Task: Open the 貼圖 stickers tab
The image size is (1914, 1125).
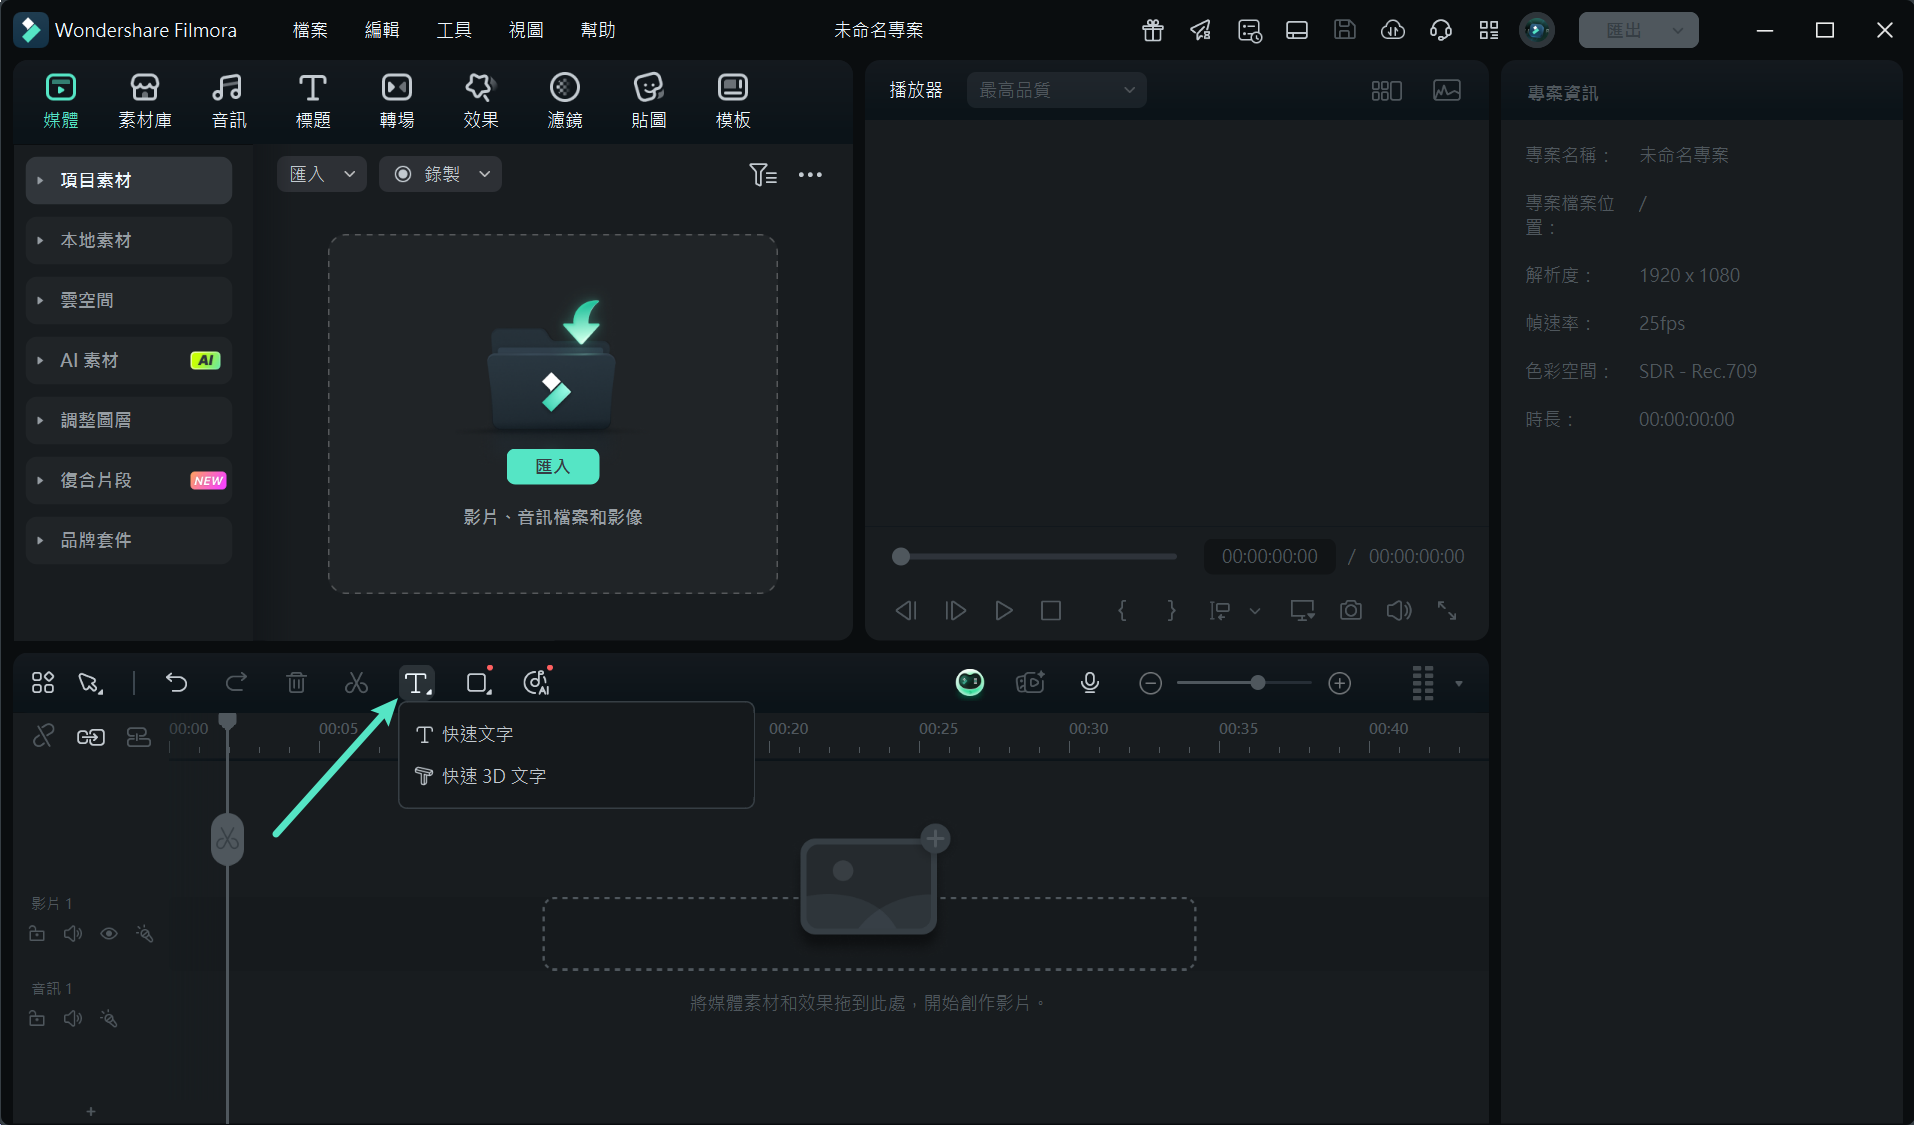Action: pyautogui.click(x=649, y=101)
